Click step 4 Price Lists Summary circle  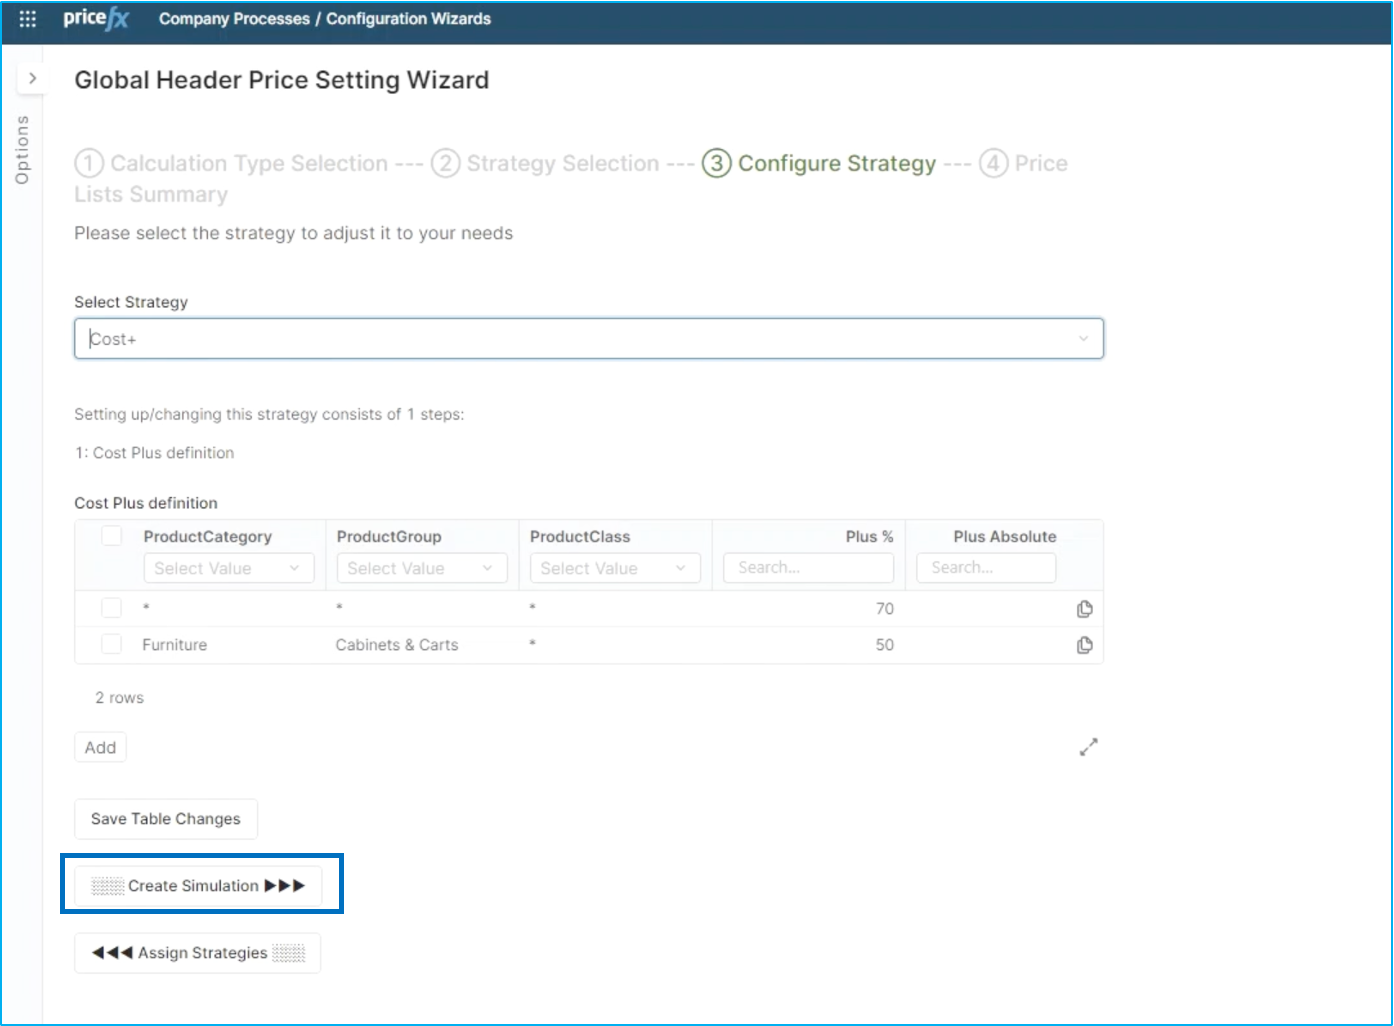[x=993, y=163]
